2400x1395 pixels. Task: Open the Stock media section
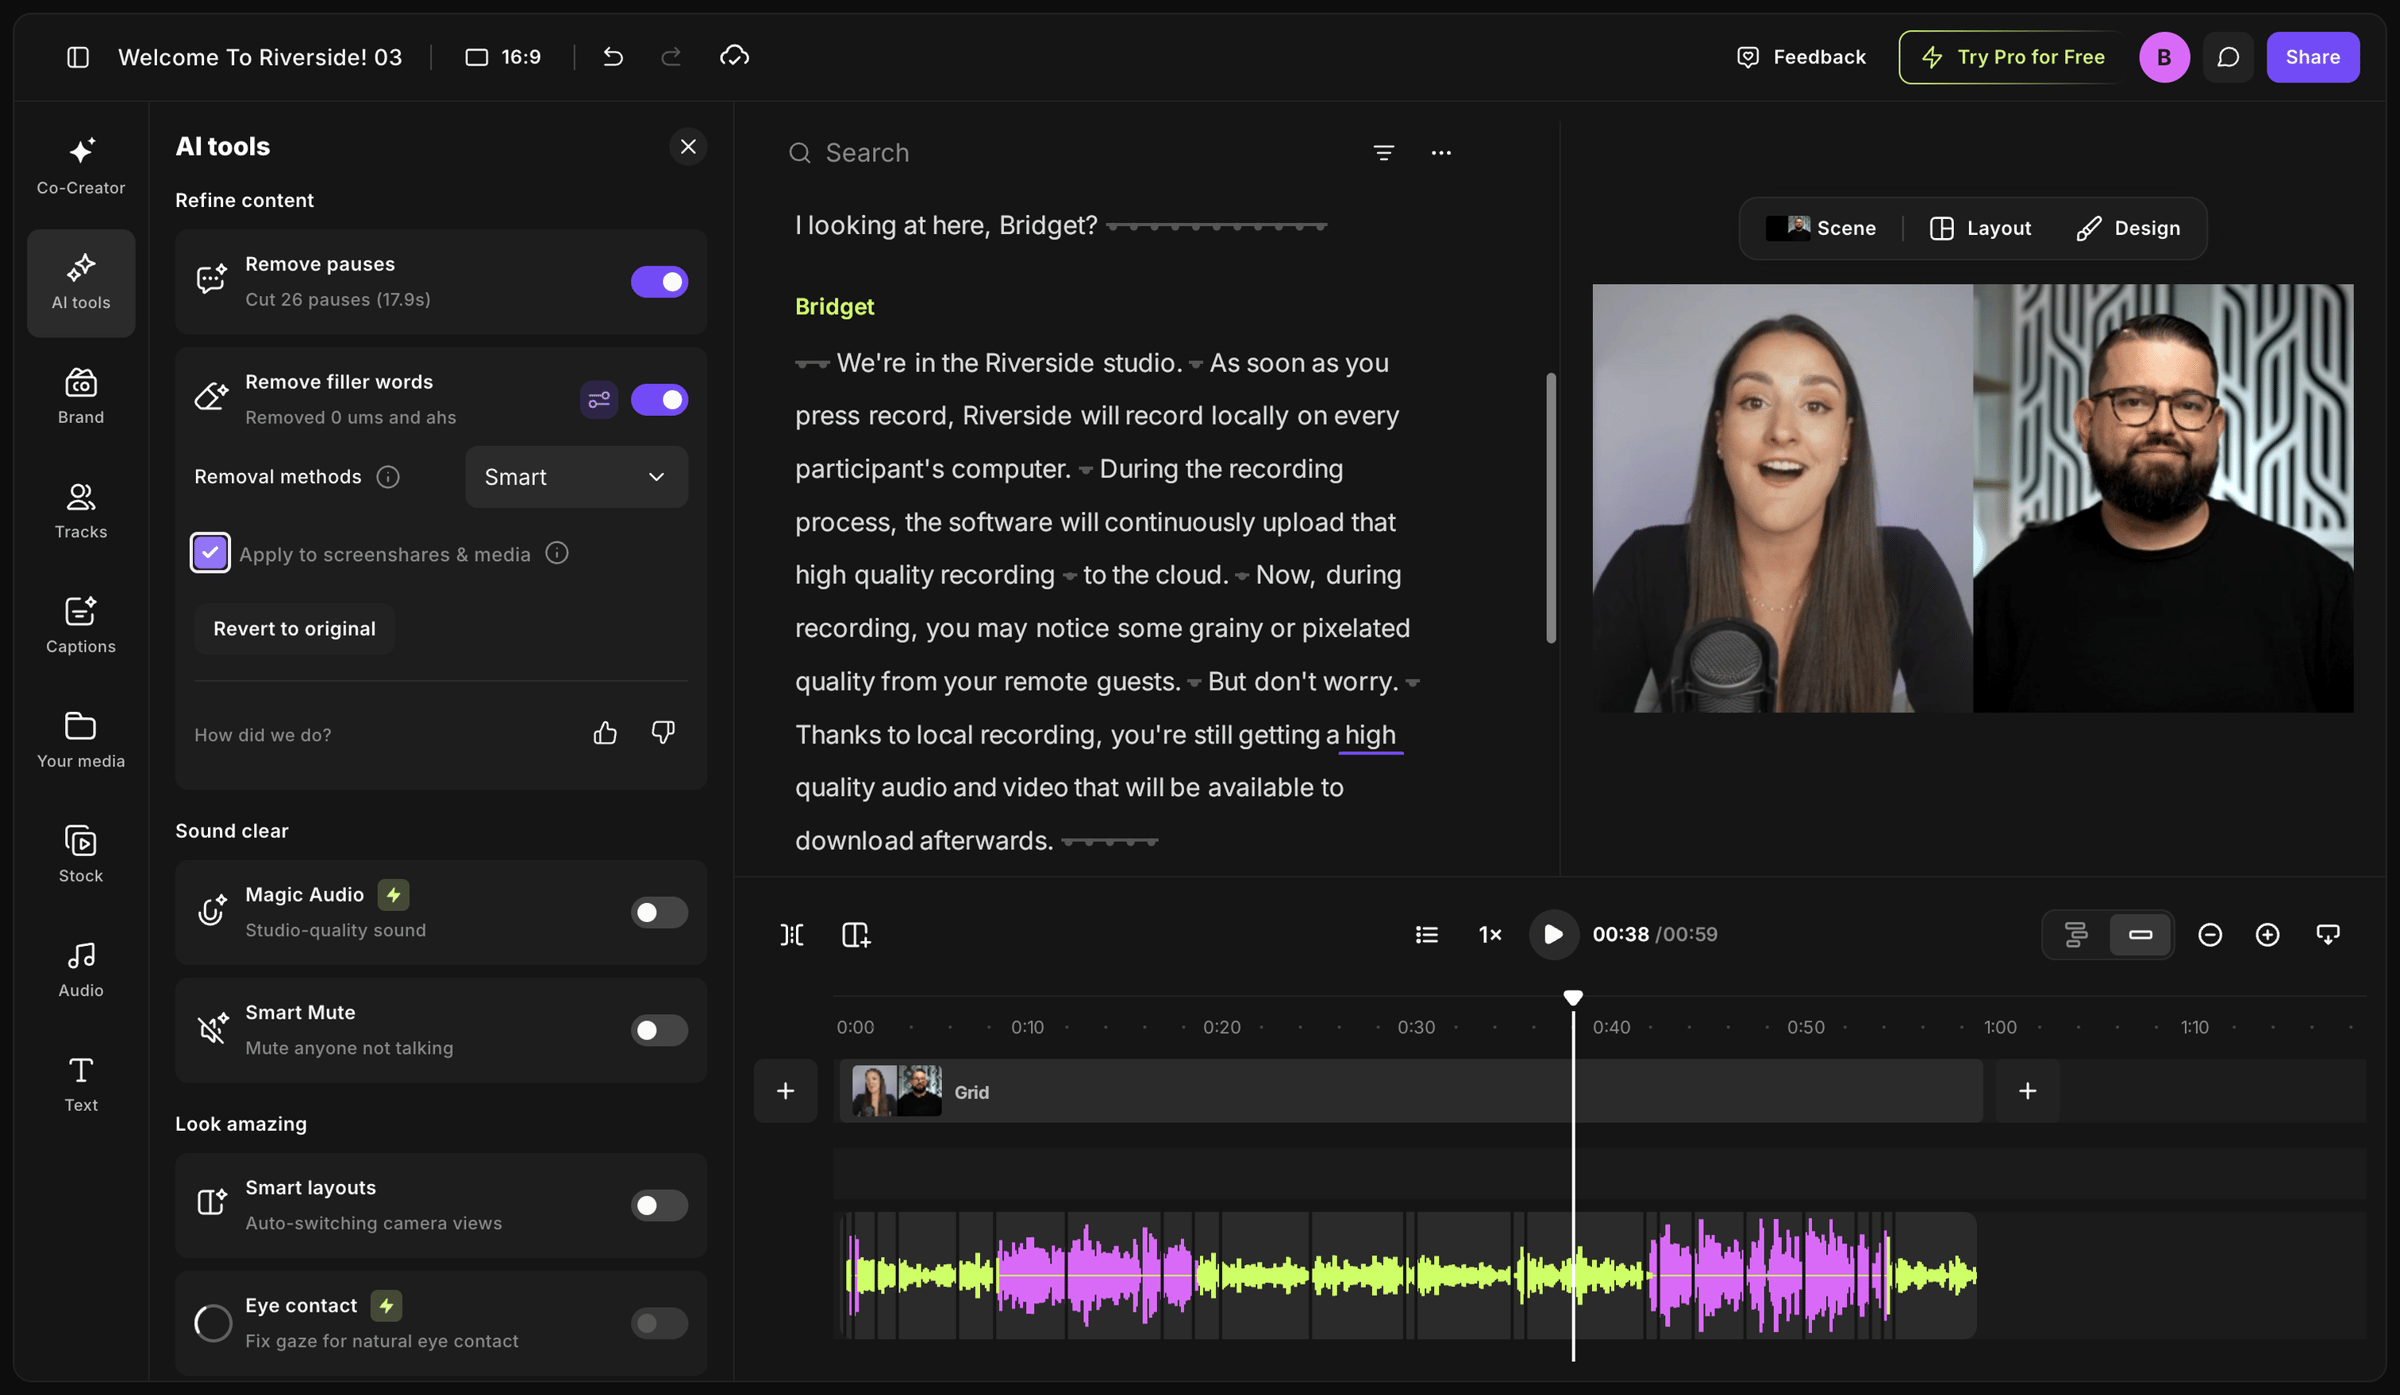[81, 854]
